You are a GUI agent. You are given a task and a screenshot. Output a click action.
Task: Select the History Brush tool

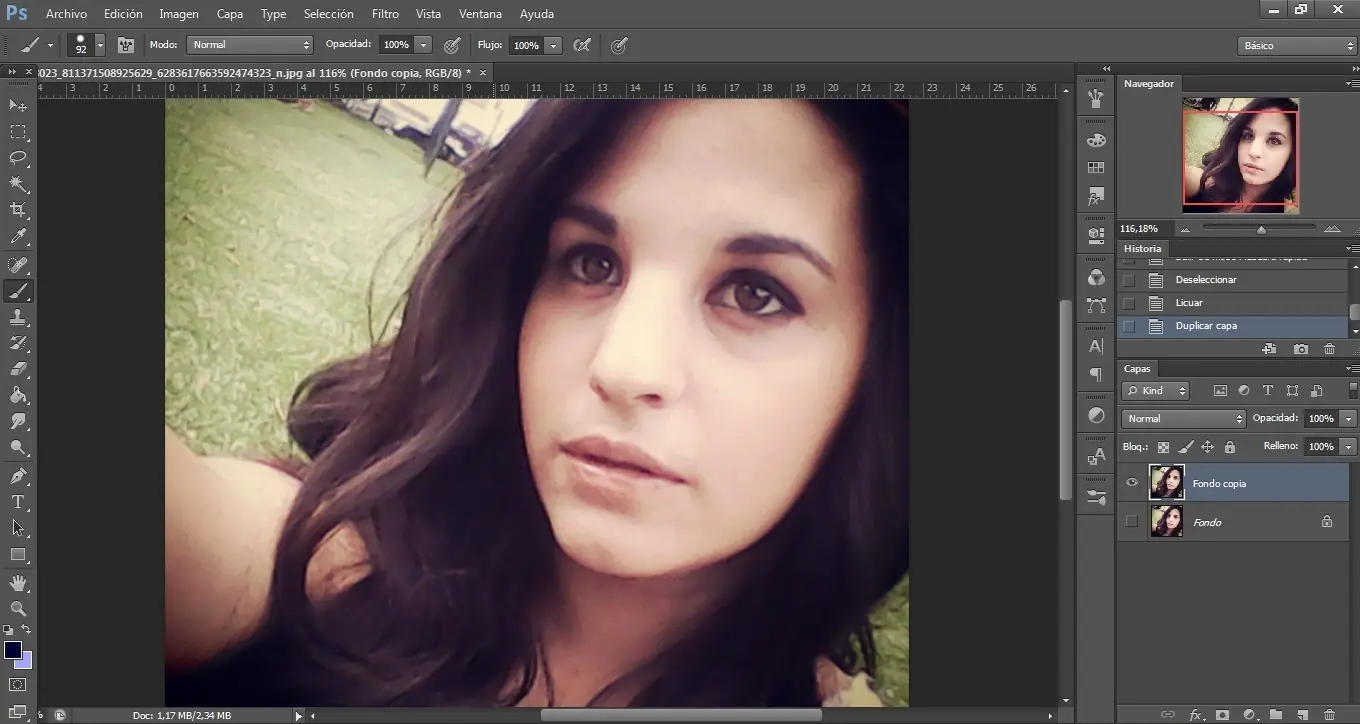18,343
